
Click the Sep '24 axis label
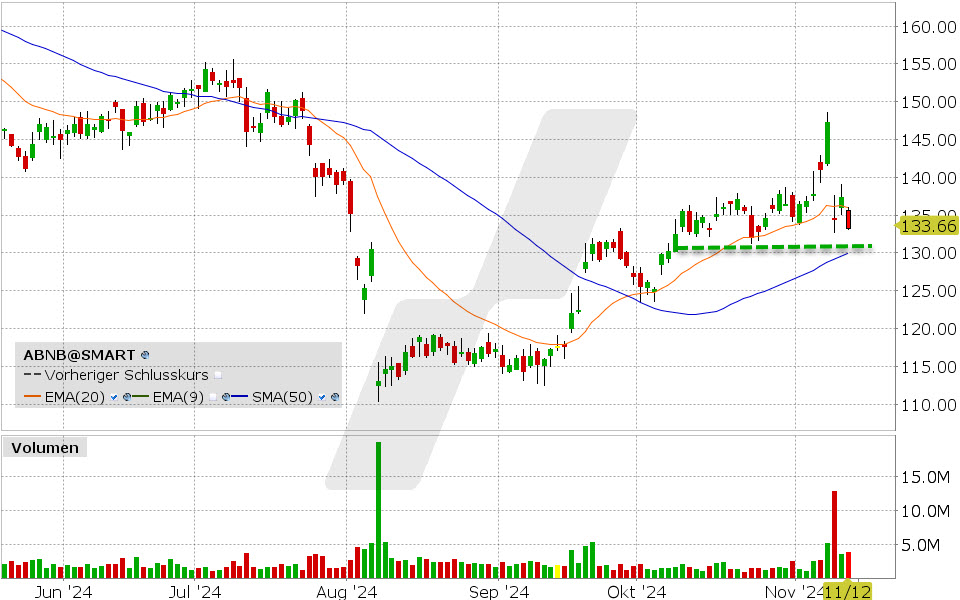point(498,591)
